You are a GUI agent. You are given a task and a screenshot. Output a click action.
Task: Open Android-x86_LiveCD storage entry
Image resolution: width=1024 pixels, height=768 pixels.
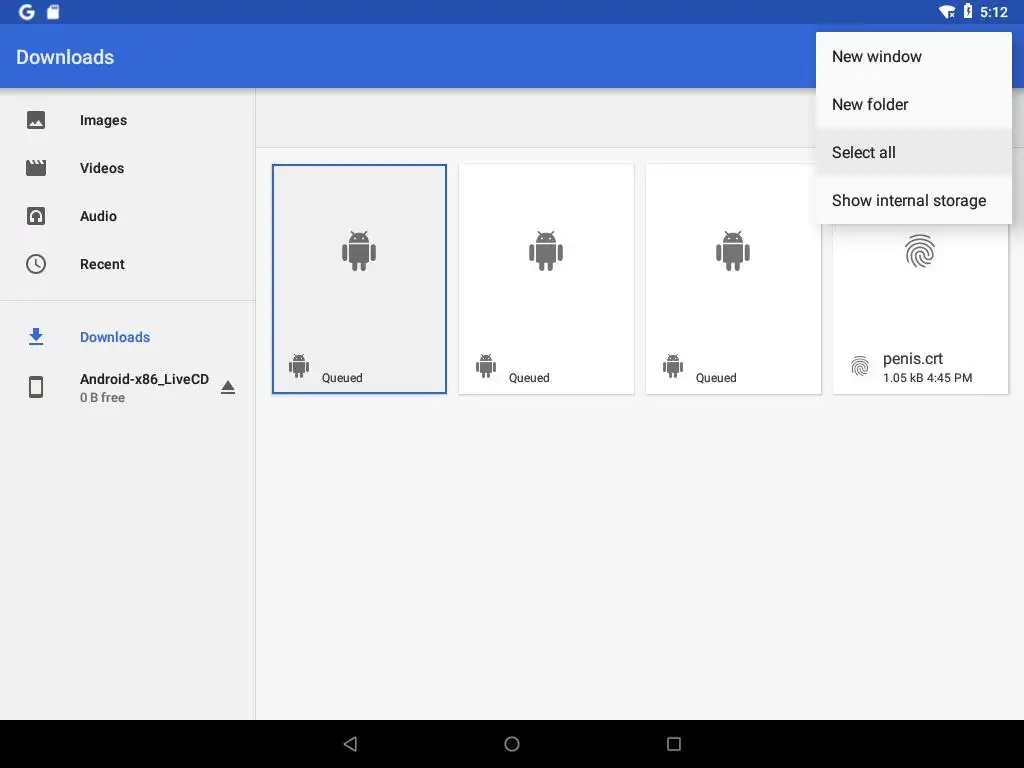(127, 387)
